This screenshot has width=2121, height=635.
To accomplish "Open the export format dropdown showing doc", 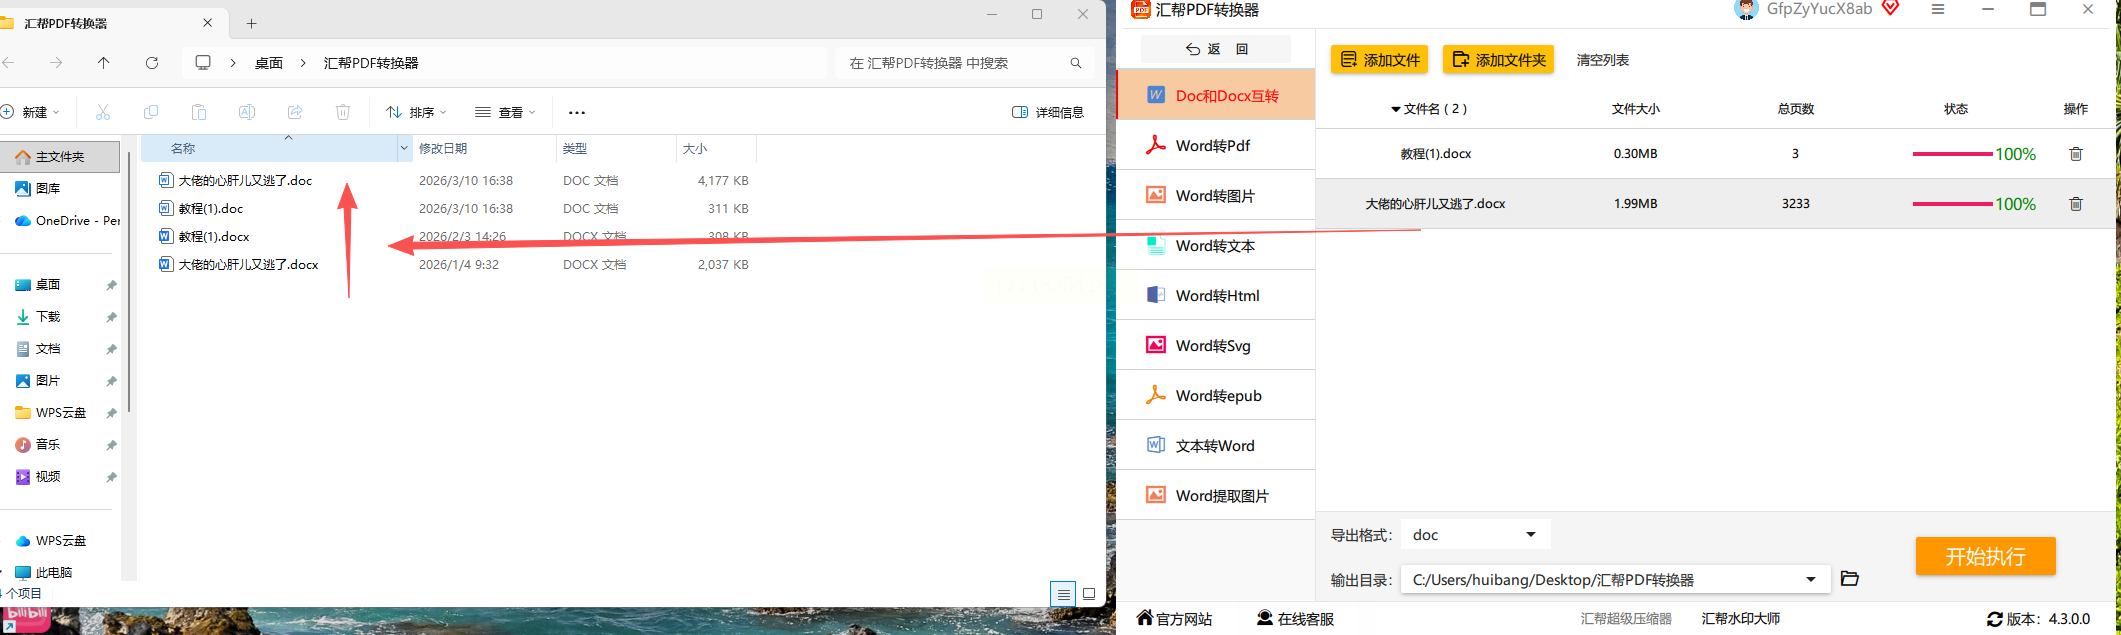I will click(x=1475, y=535).
